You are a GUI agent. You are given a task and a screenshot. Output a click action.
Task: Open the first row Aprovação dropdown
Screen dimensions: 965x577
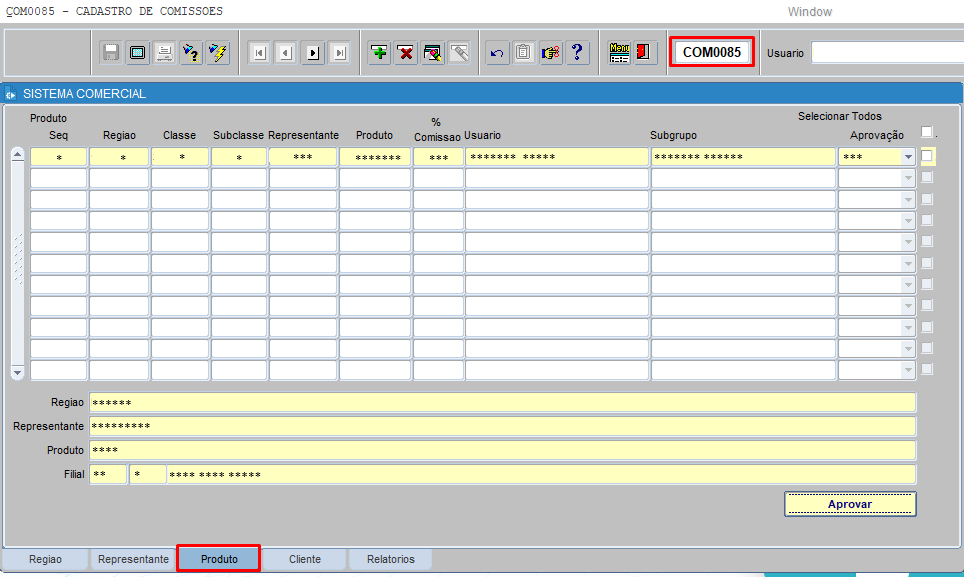(908, 157)
